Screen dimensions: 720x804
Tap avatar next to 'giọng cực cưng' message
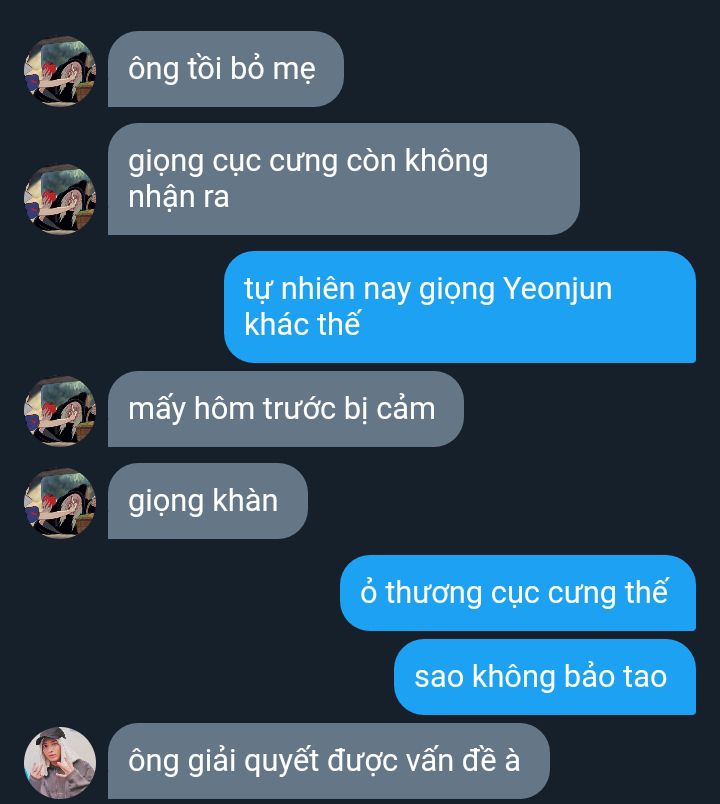(59, 199)
